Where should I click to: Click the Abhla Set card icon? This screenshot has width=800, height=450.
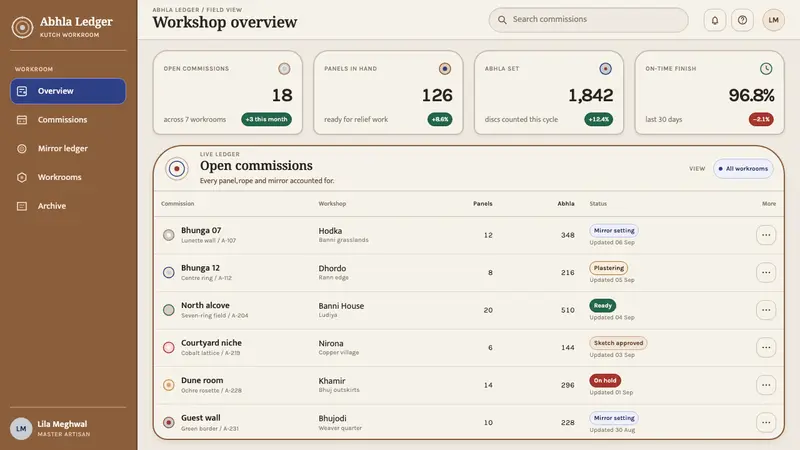tap(606, 68)
